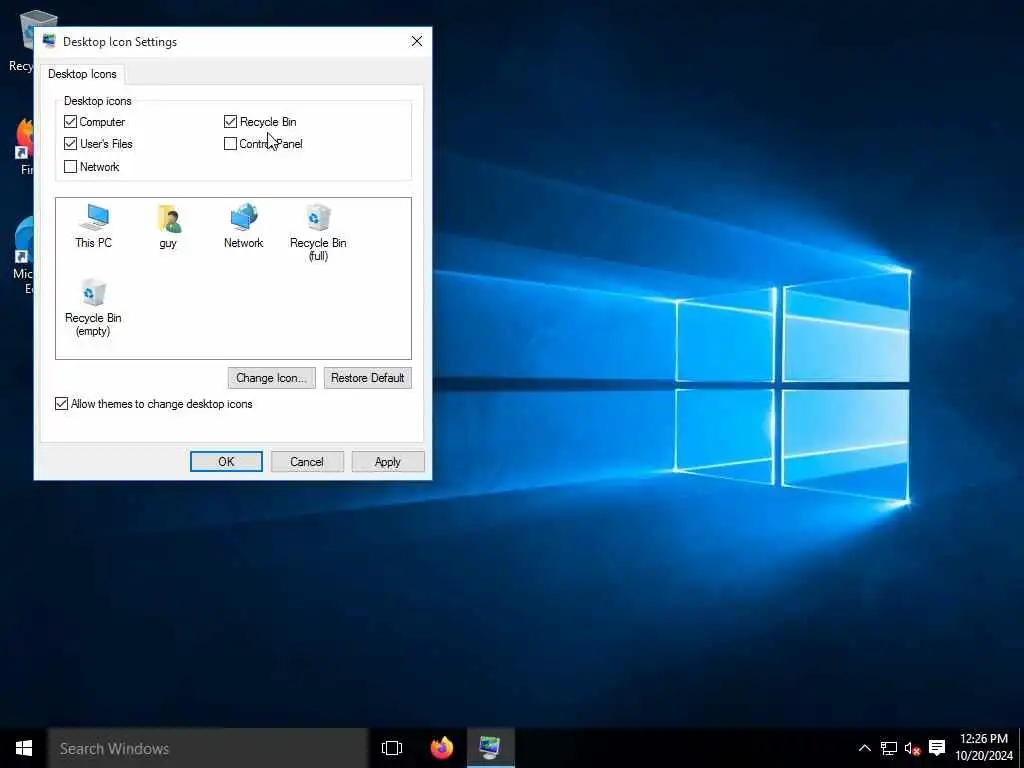
Task: Enable the Network desktop icon checkbox
Action: [x=71, y=167]
